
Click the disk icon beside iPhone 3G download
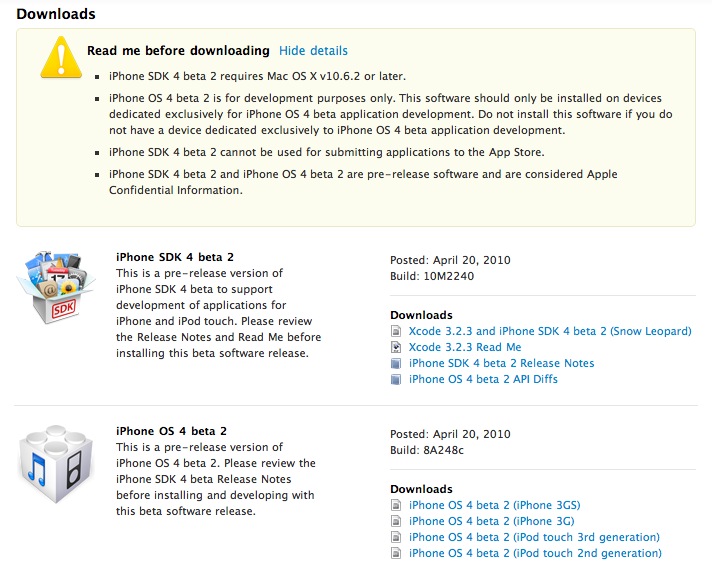(x=397, y=521)
